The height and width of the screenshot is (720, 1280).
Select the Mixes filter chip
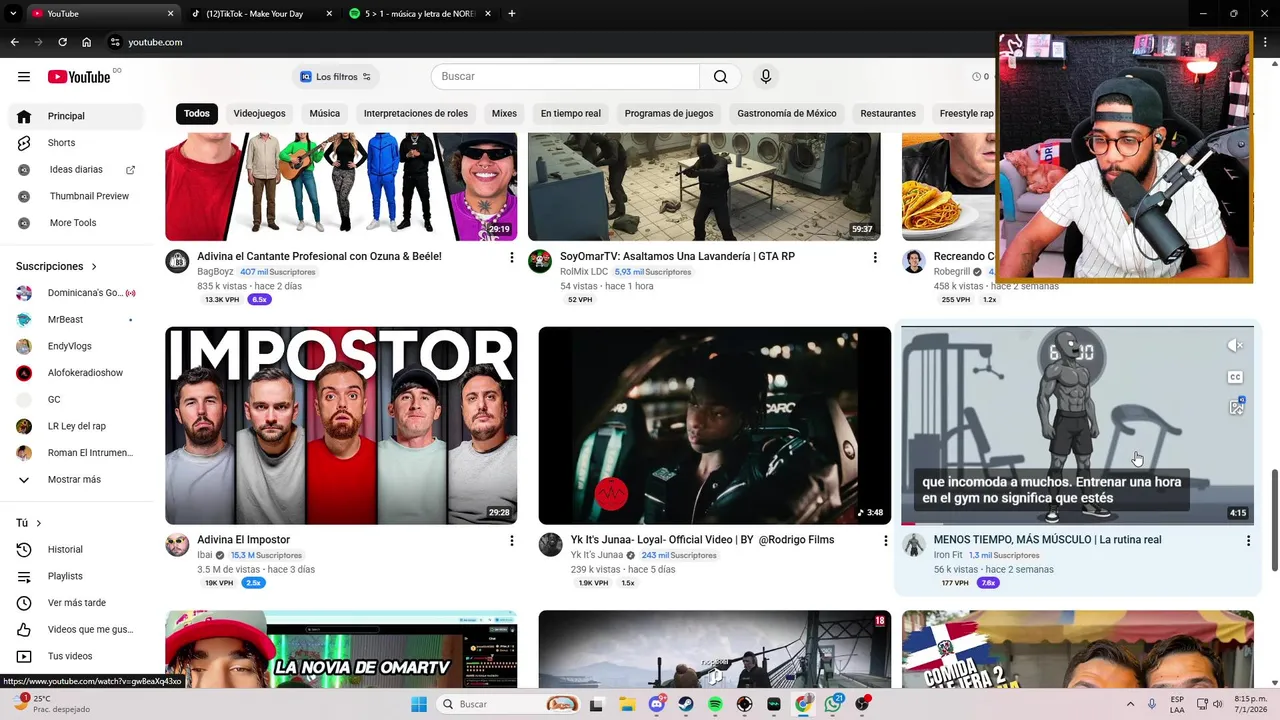pyautogui.click(x=504, y=114)
